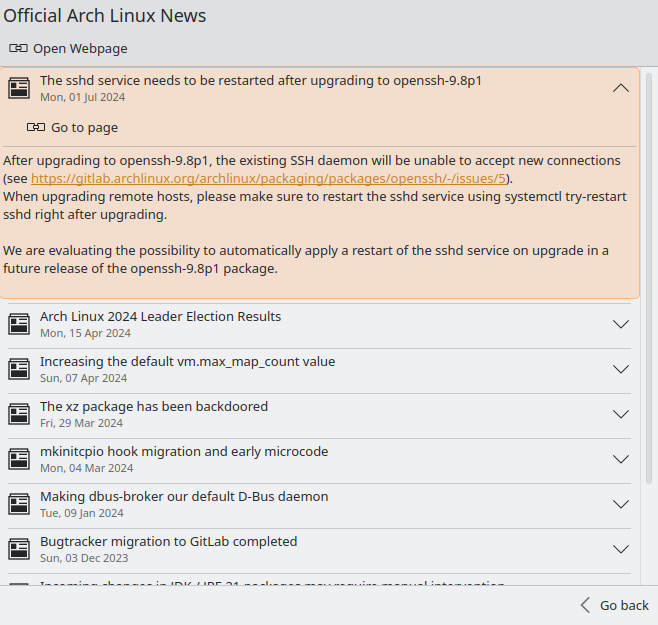Go to page for sshd article
Screen dimensions: 658x625
[x=73, y=128]
